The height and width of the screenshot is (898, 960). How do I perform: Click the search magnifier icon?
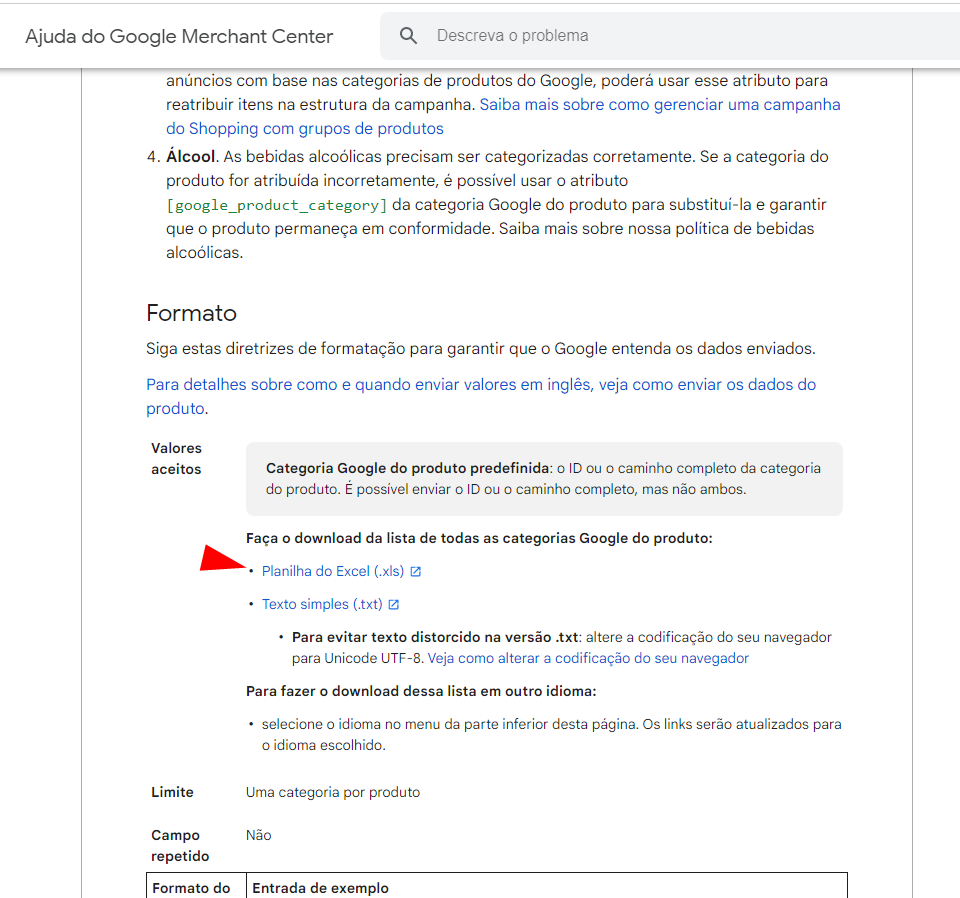point(408,36)
